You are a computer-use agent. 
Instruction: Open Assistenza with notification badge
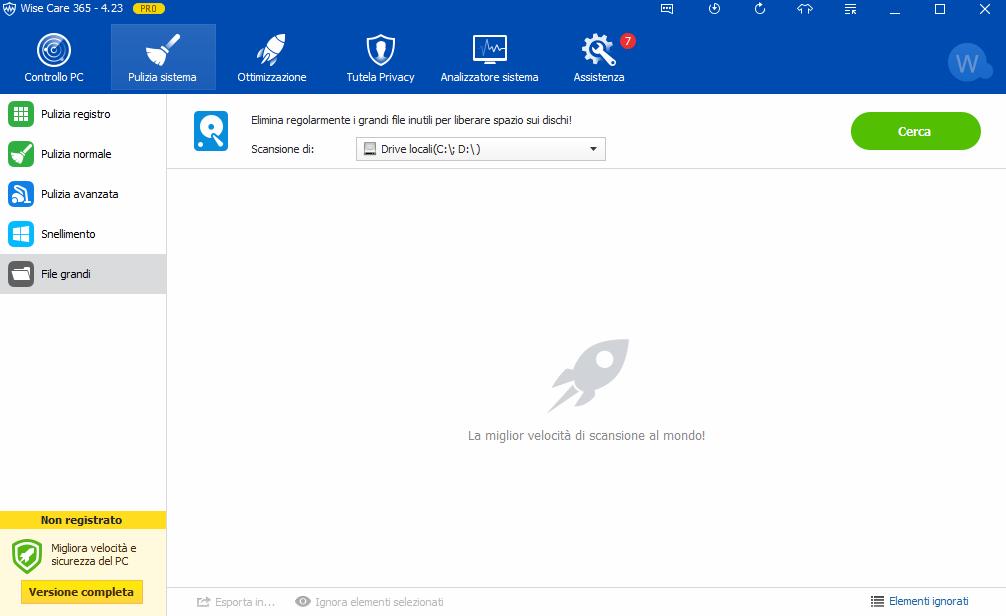[599, 58]
